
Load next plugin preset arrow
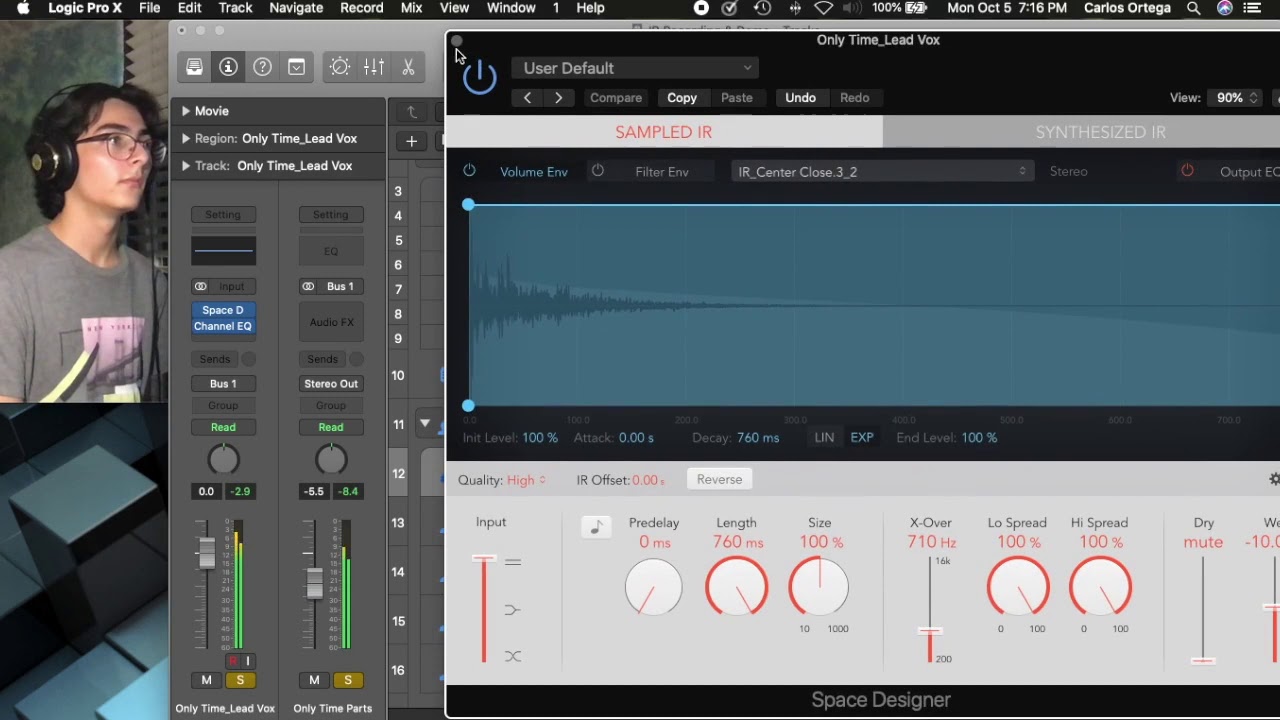(558, 98)
